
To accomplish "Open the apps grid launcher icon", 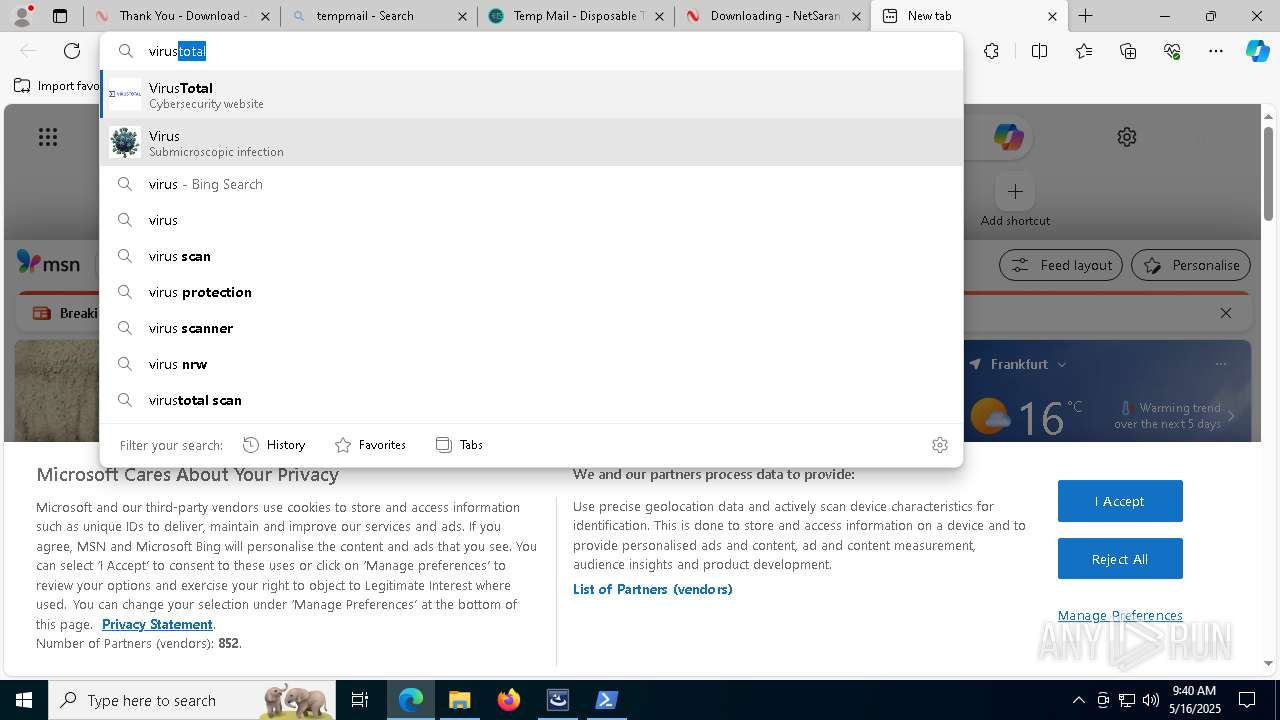I will [47, 137].
